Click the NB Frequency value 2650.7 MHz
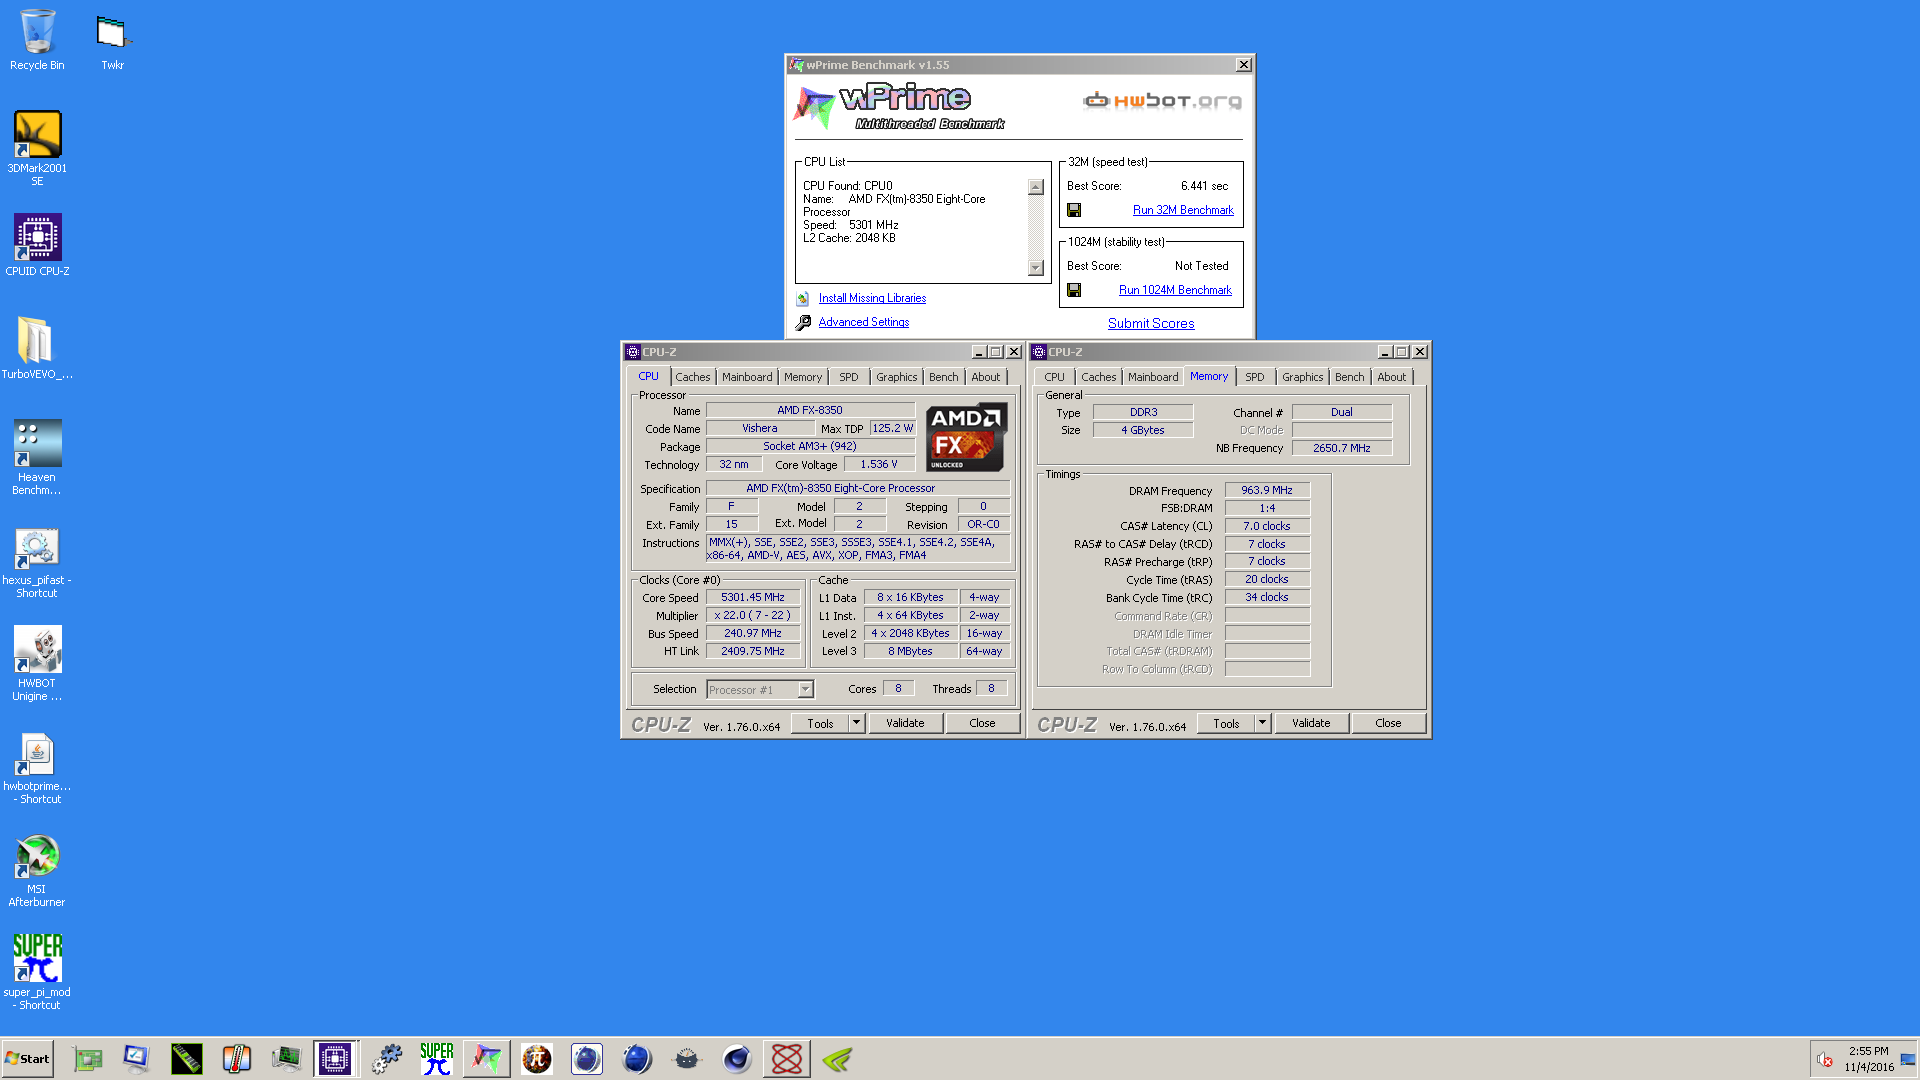This screenshot has width=1920, height=1080. (x=1342, y=448)
